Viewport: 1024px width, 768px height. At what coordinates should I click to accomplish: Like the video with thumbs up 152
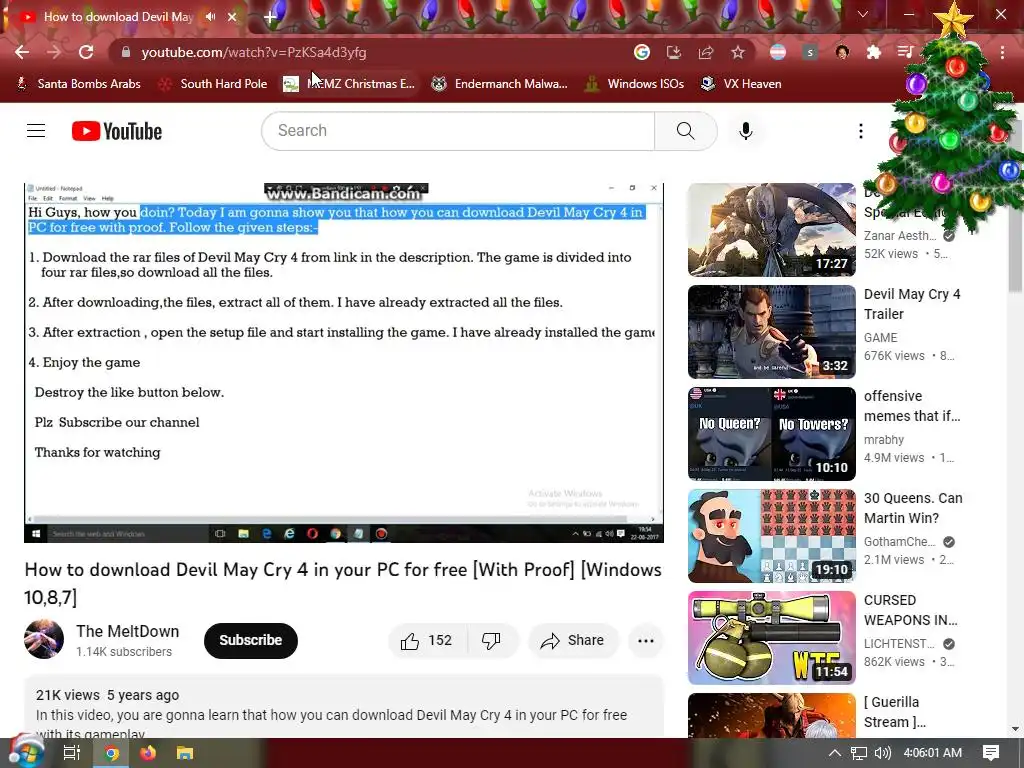click(428, 641)
